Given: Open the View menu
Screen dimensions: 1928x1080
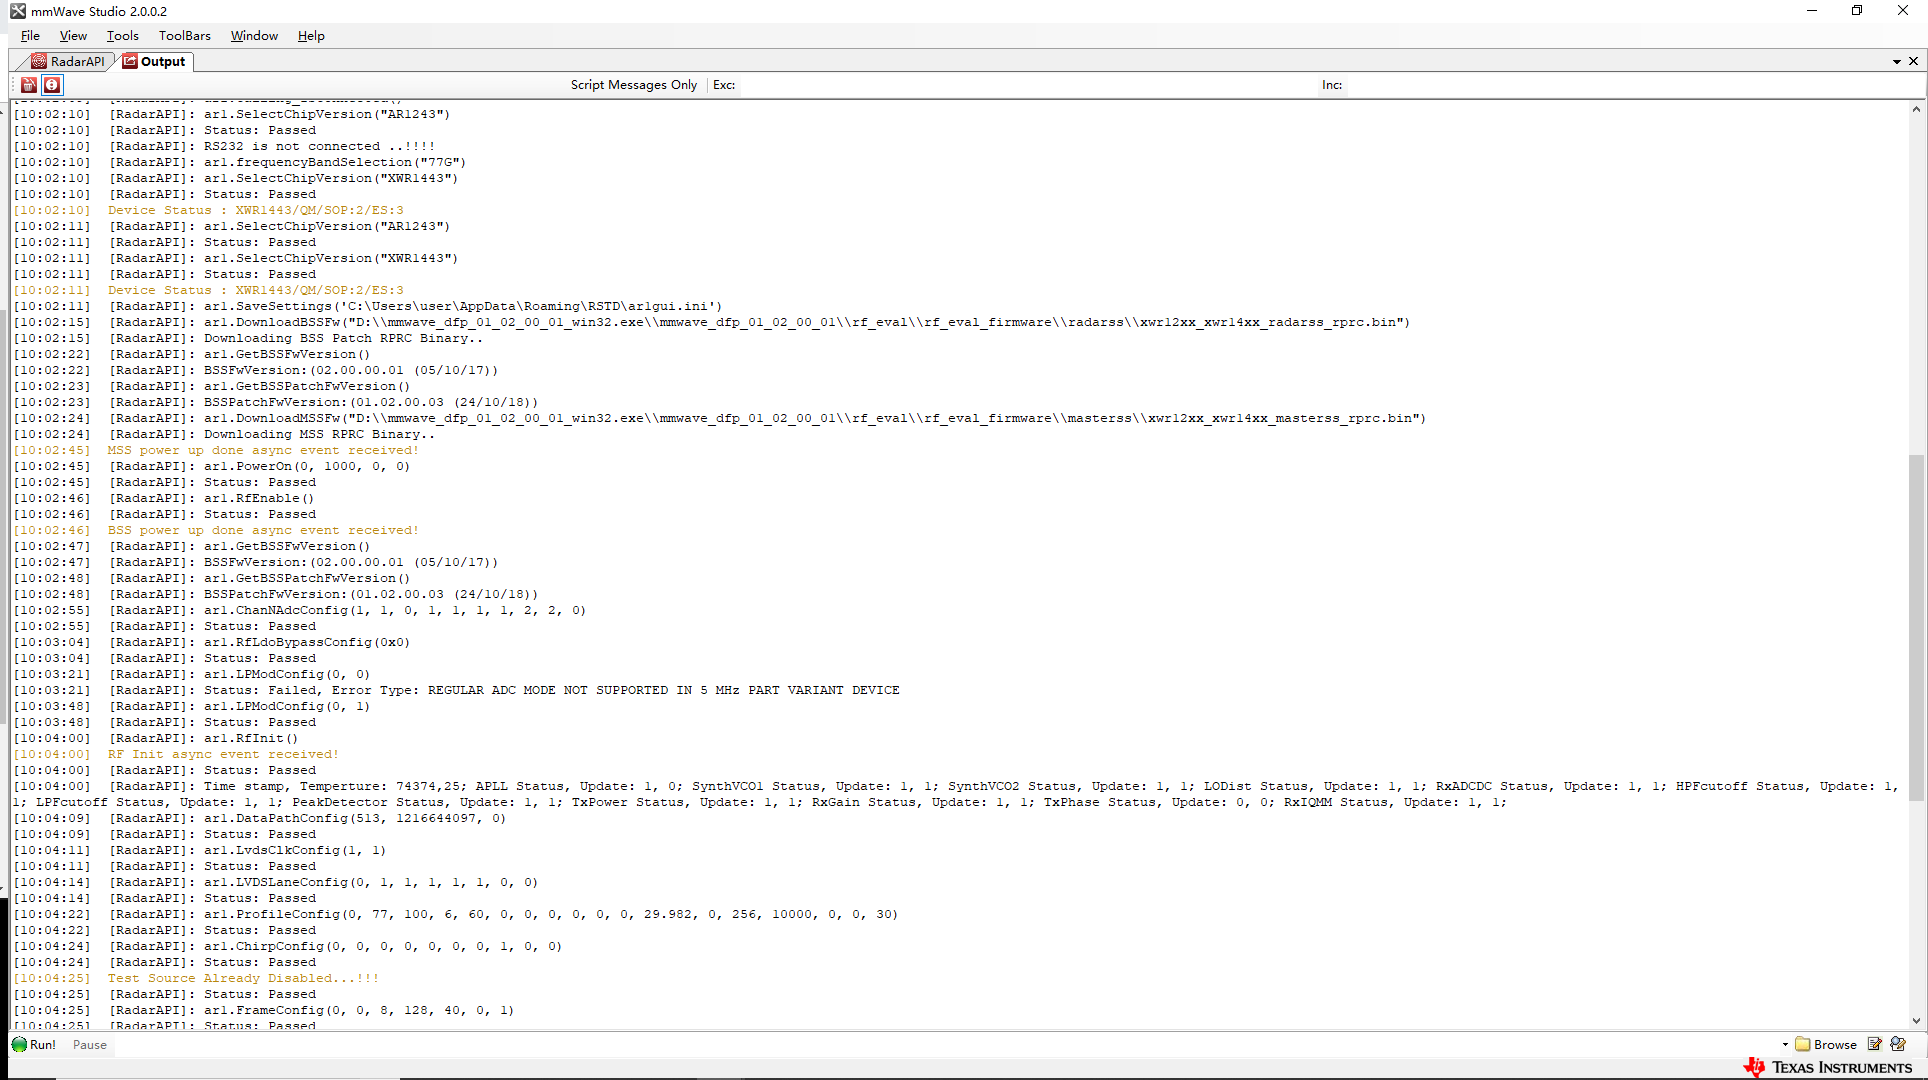Looking at the screenshot, I should pyautogui.click(x=73, y=35).
